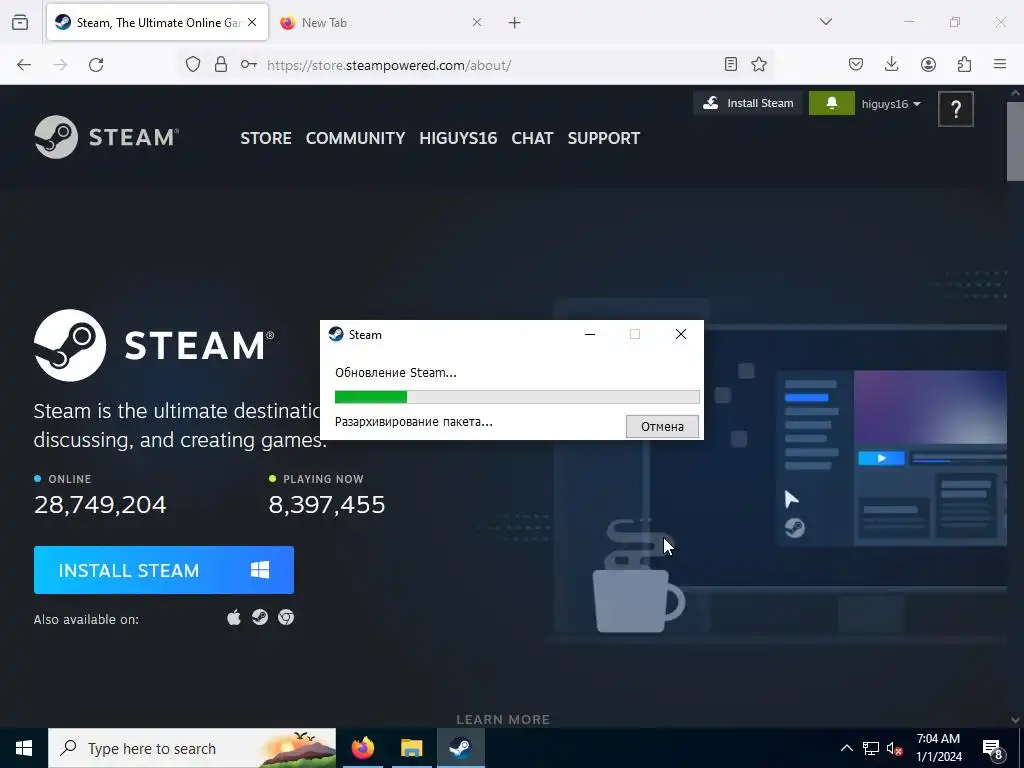Open the extensions puzzle icon
Viewport: 1024px width, 768px height.
[964, 64]
